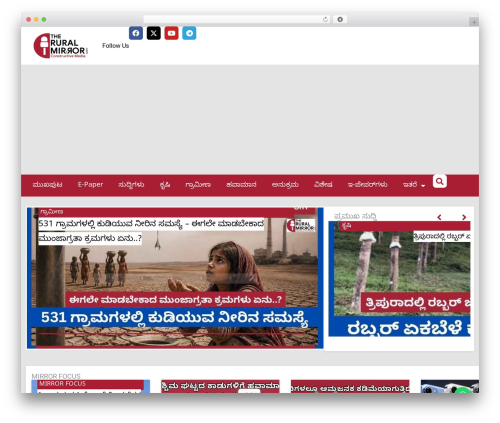Open the search icon in navigation bar
This screenshot has width=500, height=423.
click(x=440, y=181)
